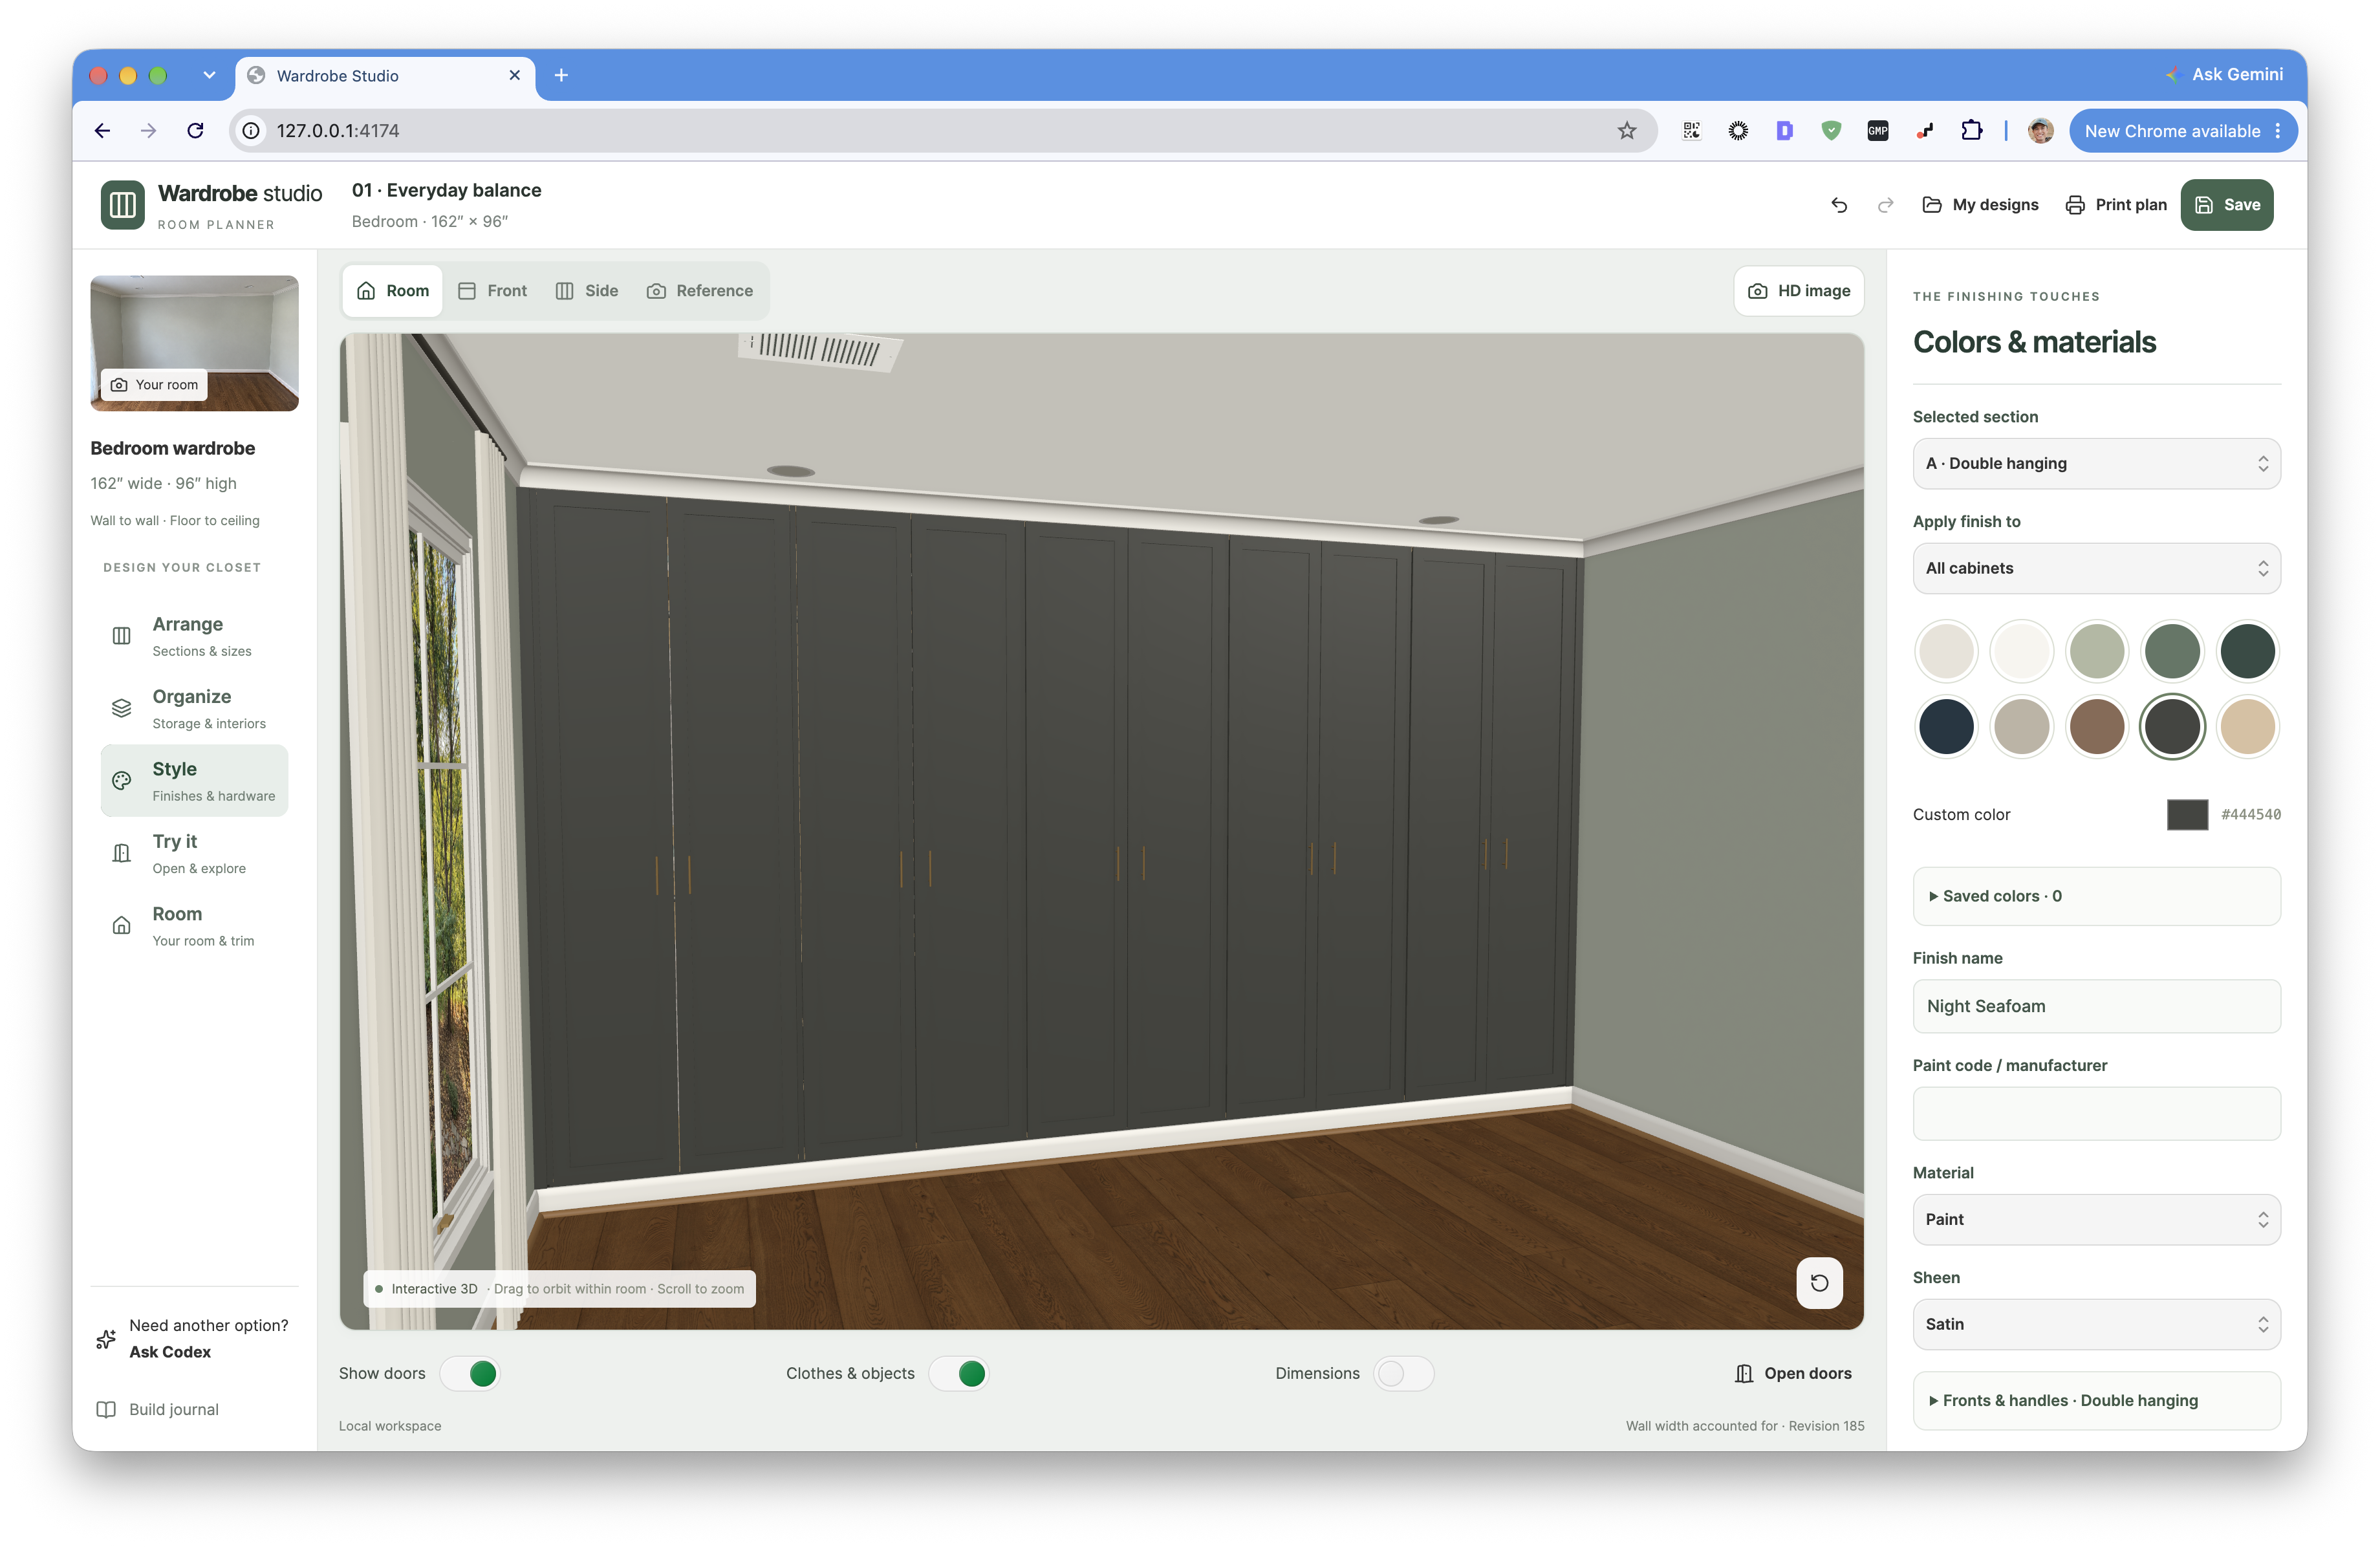
Task: Open the Chrome profile avatar
Action: point(2040,131)
